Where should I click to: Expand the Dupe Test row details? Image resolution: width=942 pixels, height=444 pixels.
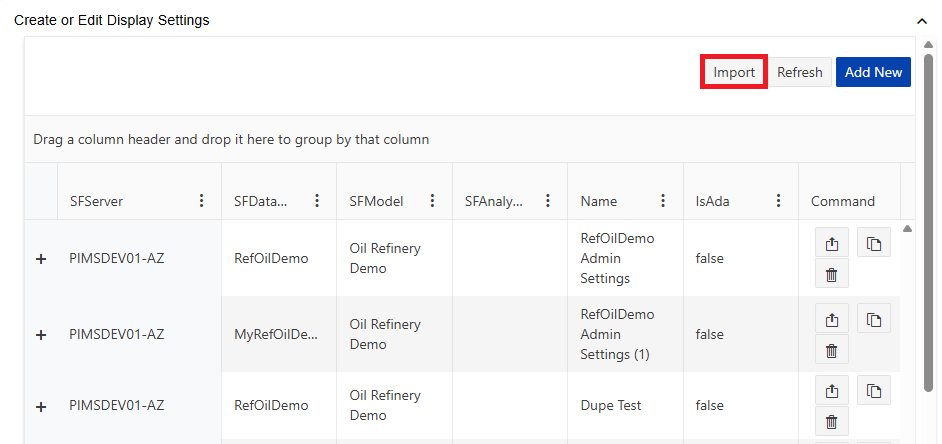[x=41, y=406]
